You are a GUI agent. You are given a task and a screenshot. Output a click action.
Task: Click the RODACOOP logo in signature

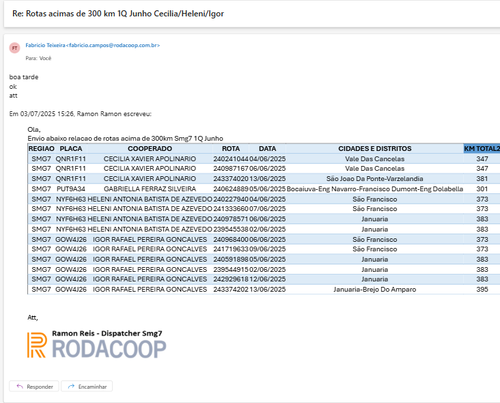[97, 345]
